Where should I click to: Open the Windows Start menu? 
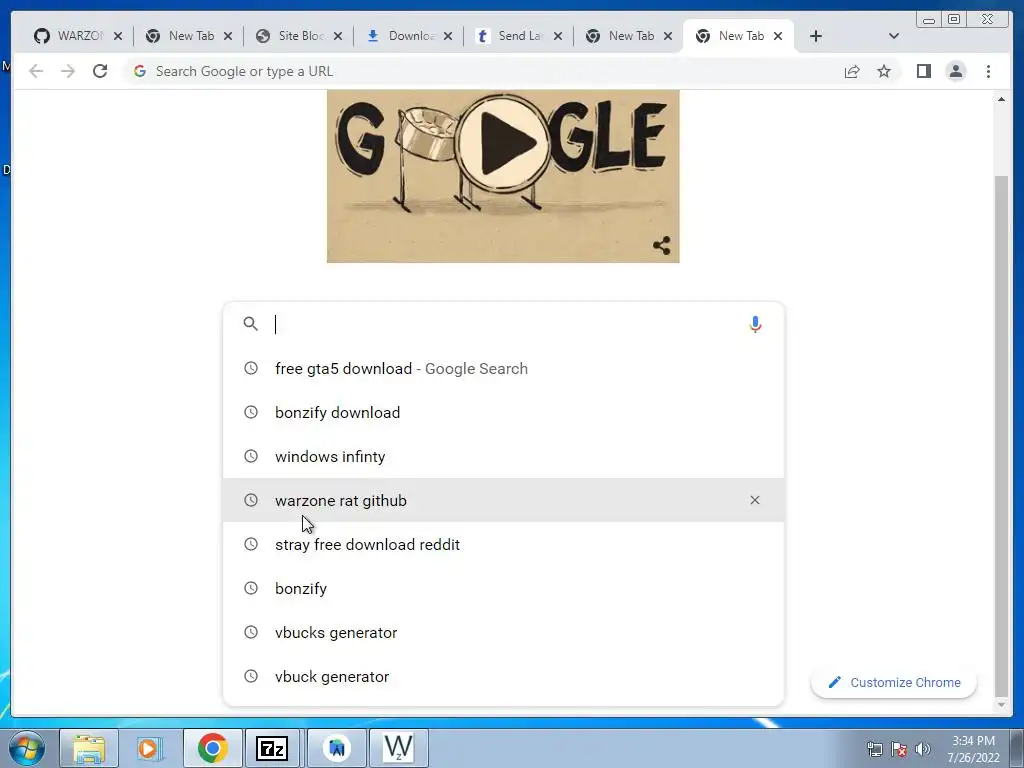(x=27, y=748)
